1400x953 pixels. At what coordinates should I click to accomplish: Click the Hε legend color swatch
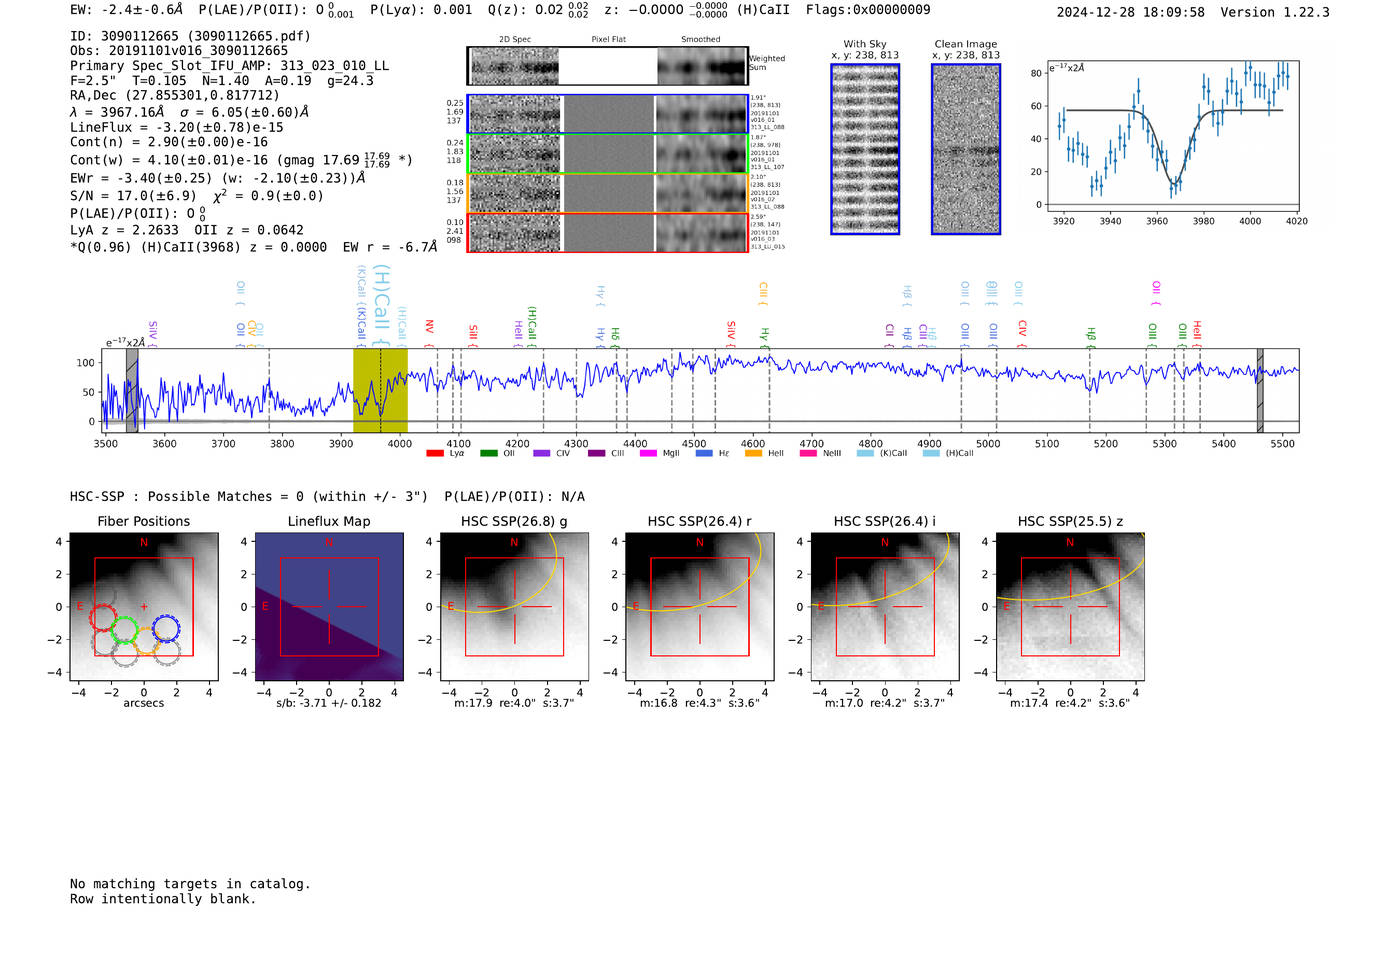(704, 453)
